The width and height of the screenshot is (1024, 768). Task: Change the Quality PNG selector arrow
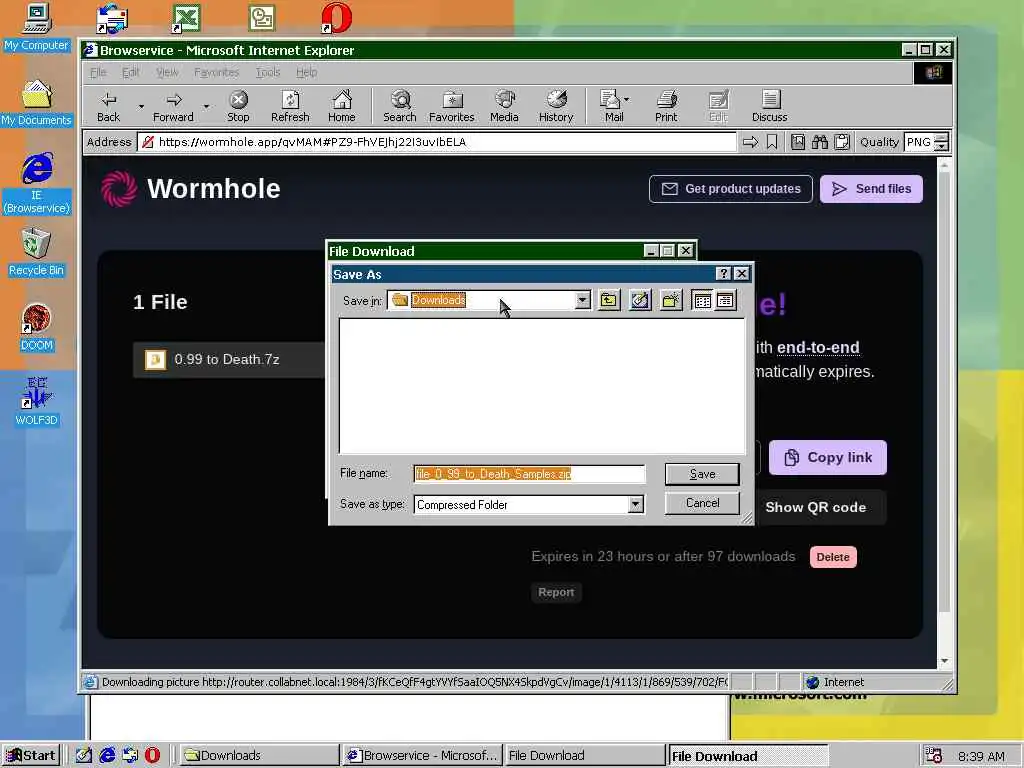[x=941, y=142]
